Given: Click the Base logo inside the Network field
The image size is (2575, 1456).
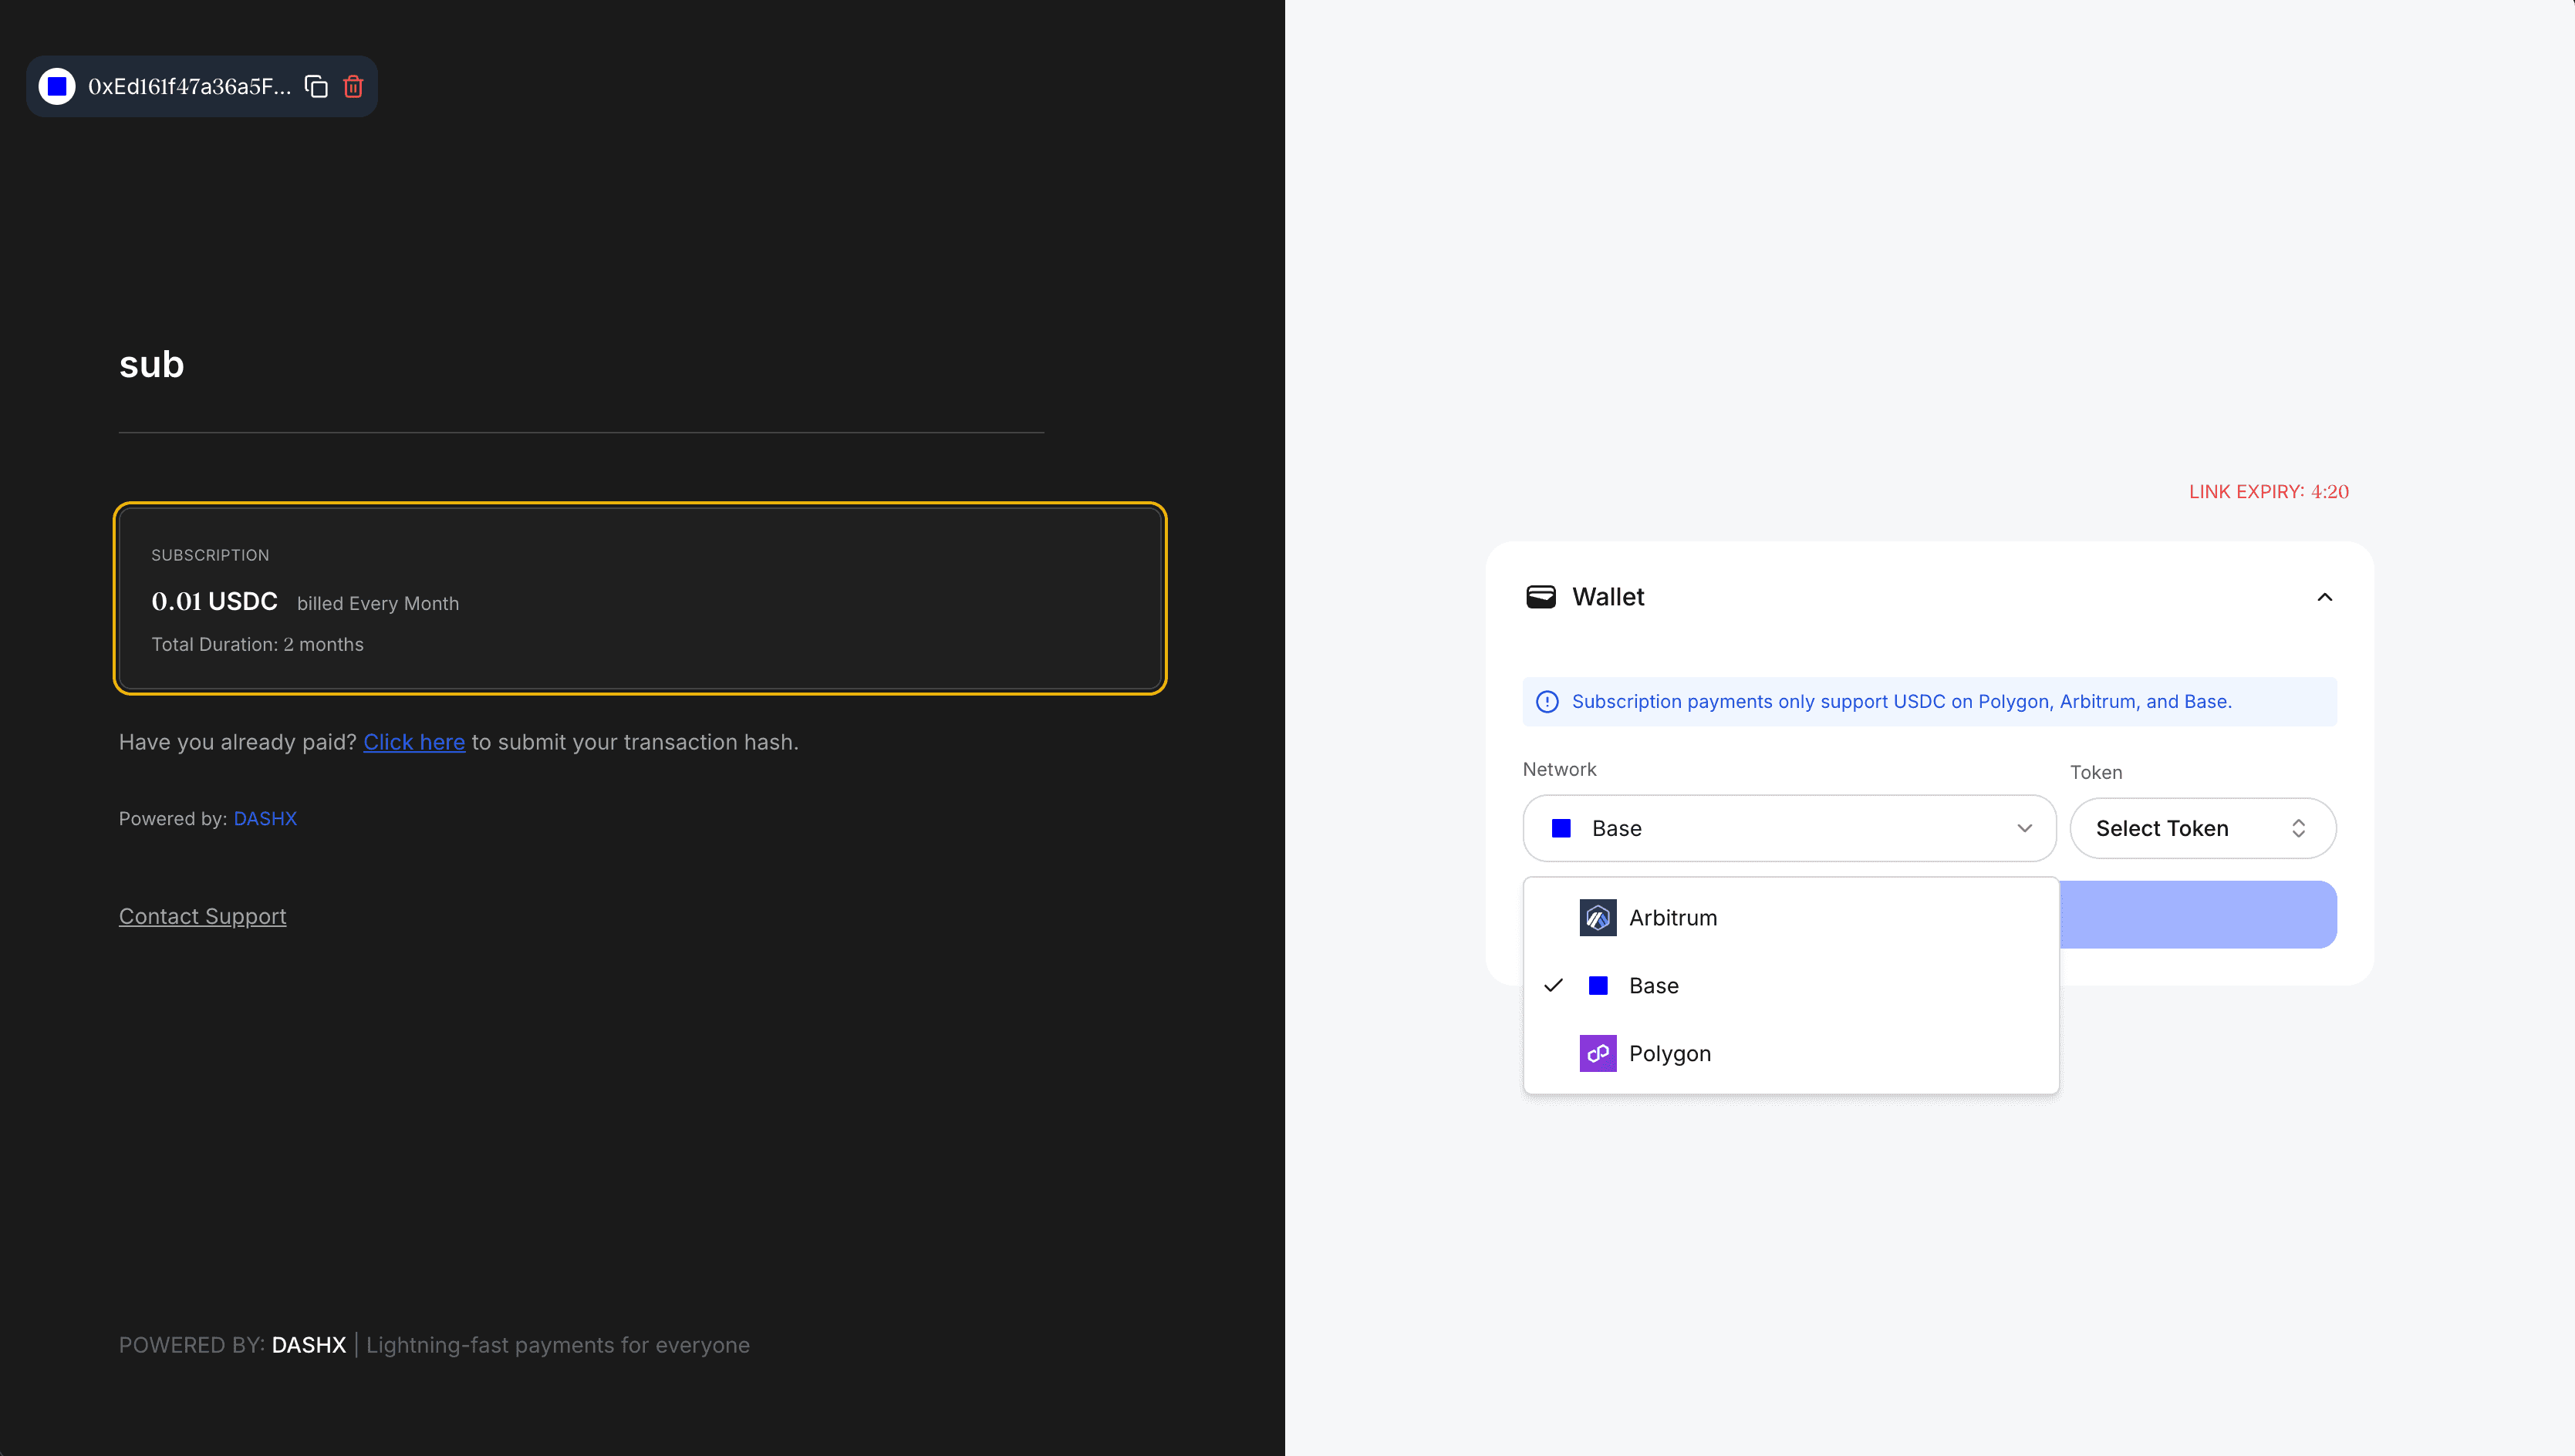Looking at the screenshot, I should click(x=1561, y=828).
